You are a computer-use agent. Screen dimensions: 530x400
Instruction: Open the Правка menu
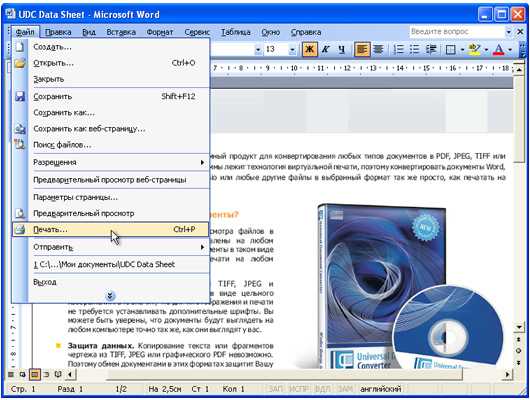(58, 32)
